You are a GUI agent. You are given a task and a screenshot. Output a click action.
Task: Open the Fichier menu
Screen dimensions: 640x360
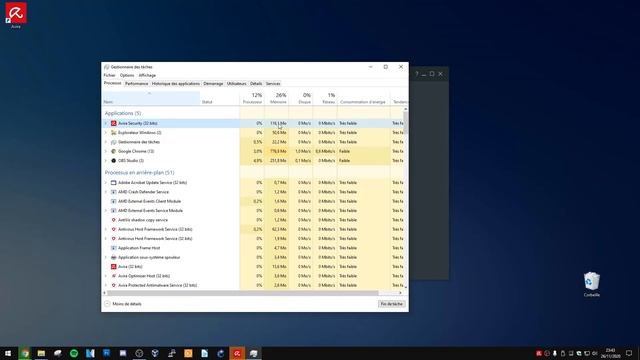(x=109, y=76)
